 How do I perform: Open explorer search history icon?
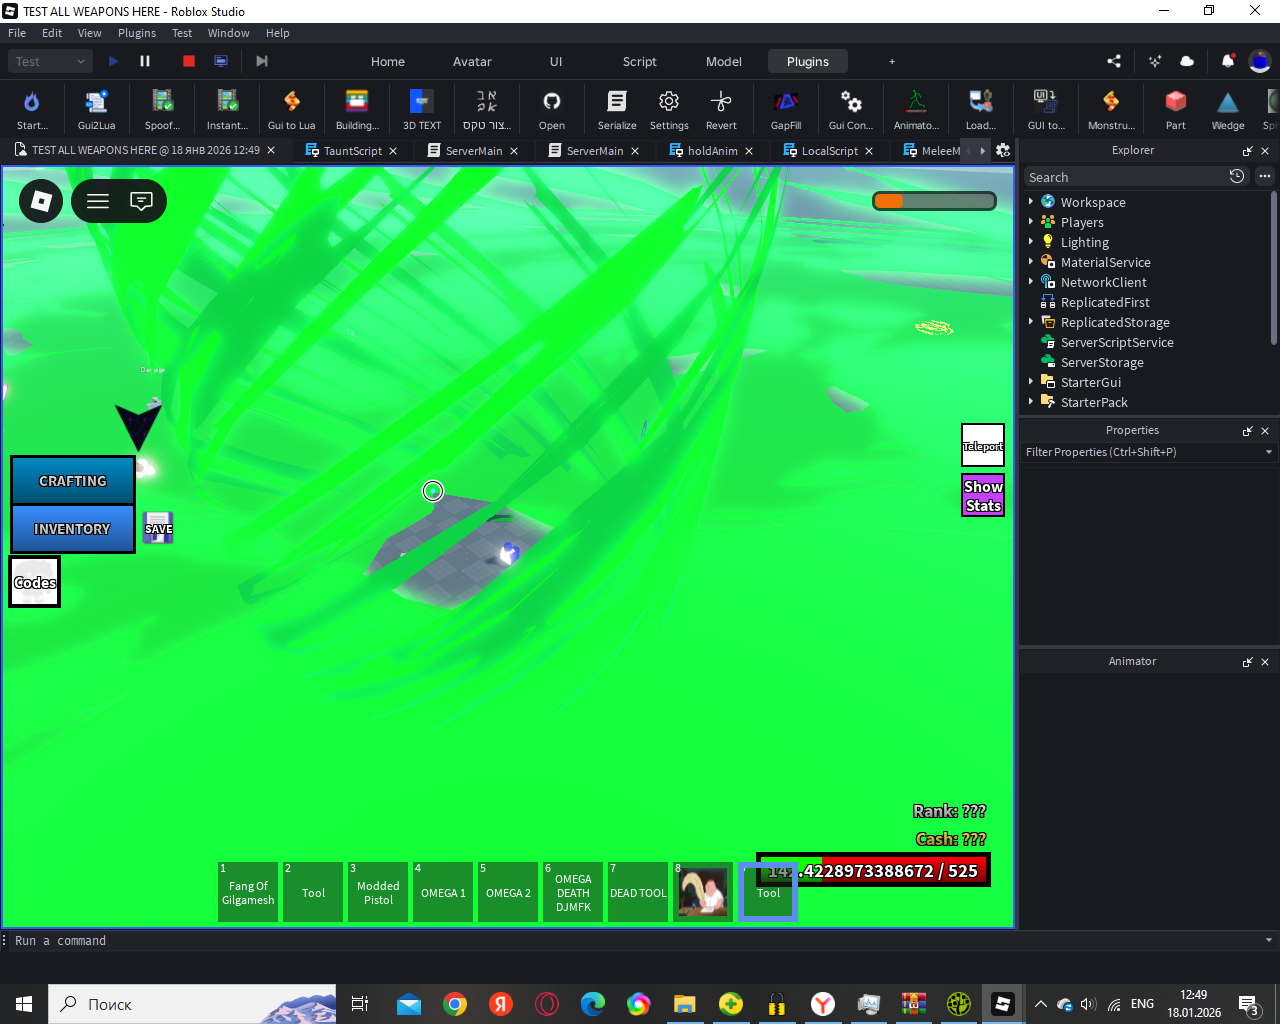pos(1237,176)
